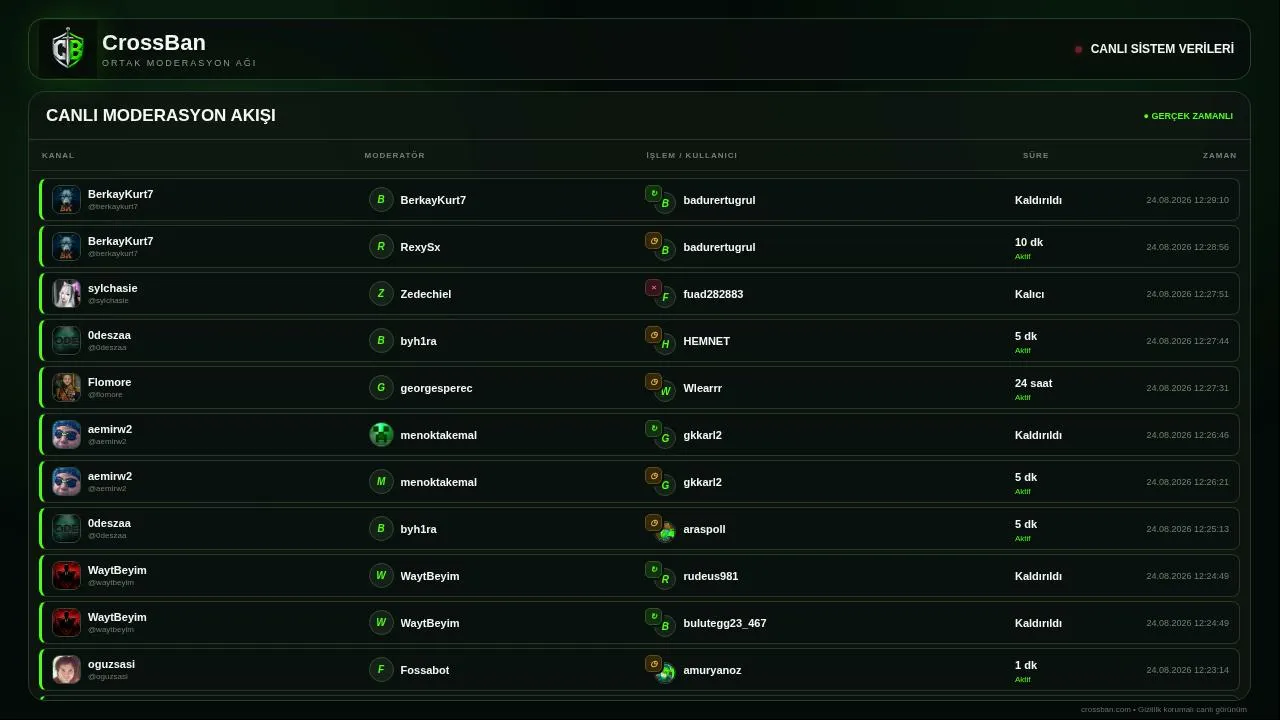Image resolution: width=1280 pixels, height=720 pixels.
Task: Select the GERÇEK ZAMANLI live indicator
Action: pyautogui.click(x=1188, y=116)
